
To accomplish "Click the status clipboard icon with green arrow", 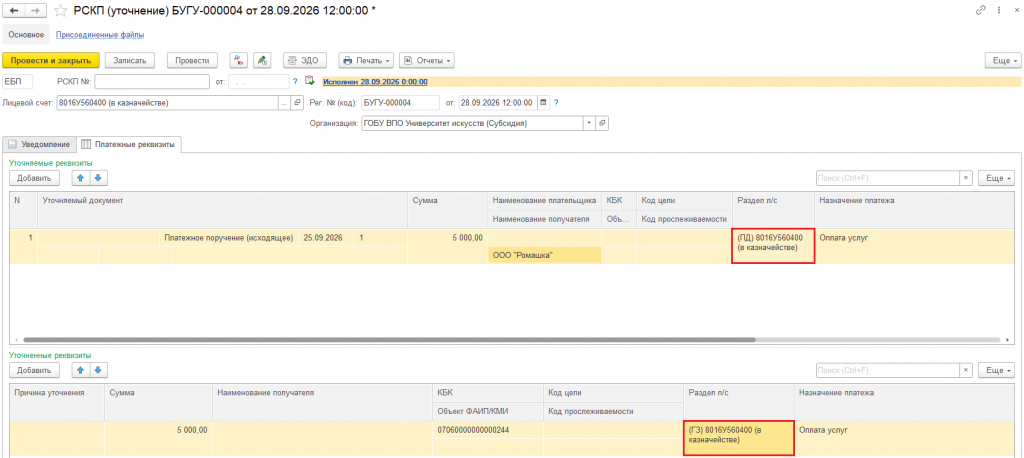I will point(310,81).
